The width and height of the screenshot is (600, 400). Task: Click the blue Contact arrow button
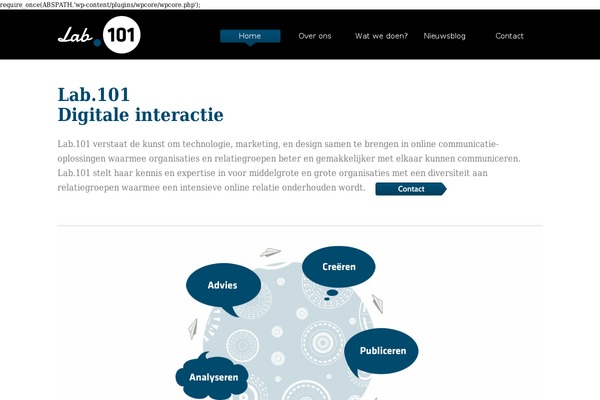coord(411,189)
